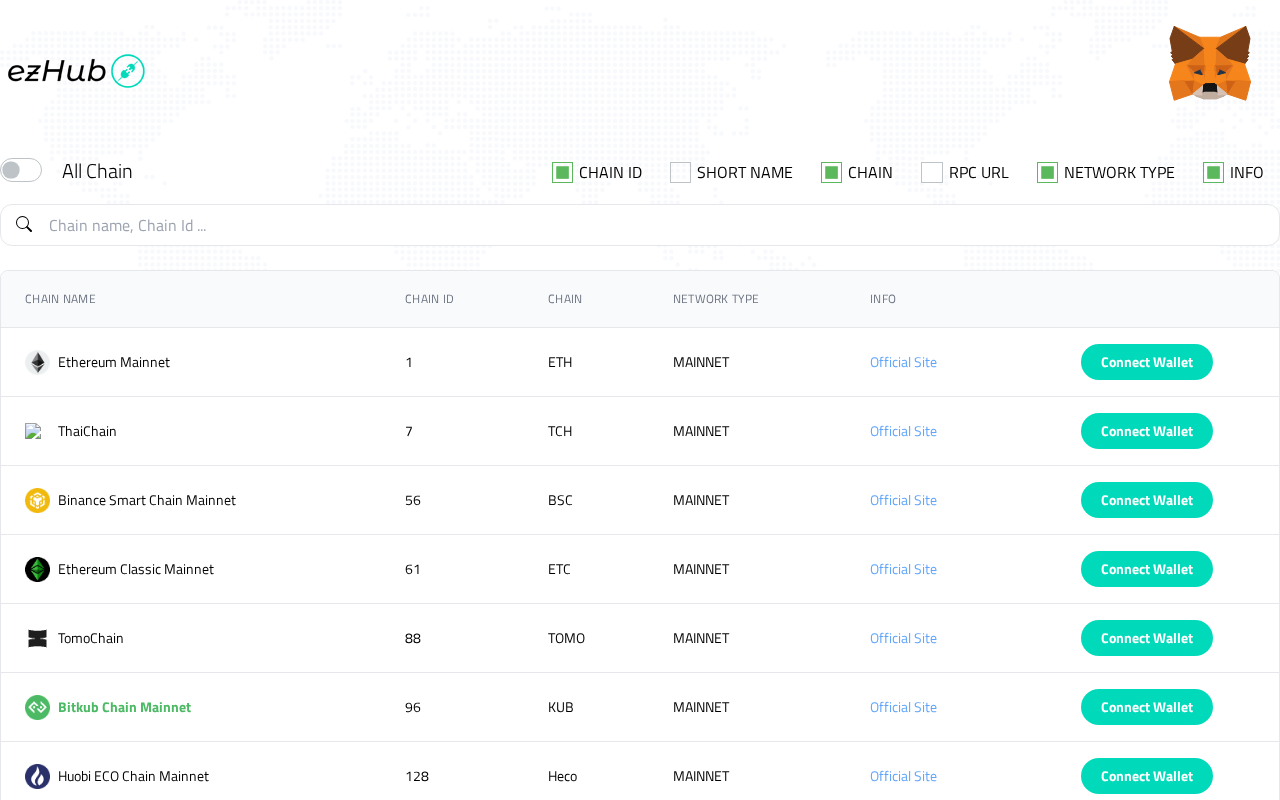Uncheck the CHAIN ID column checkbox

pos(562,172)
